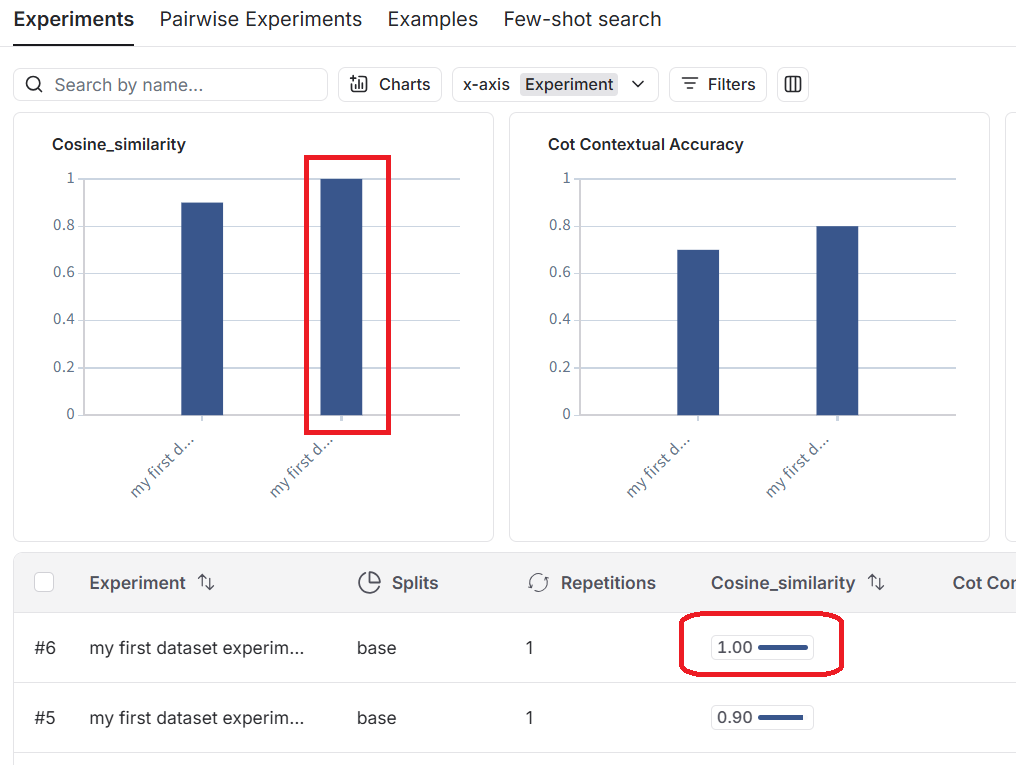Image resolution: width=1016 pixels, height=765 pixels.
Task: Expand the x-axis chevron arrow
Action: click(639, 85)
